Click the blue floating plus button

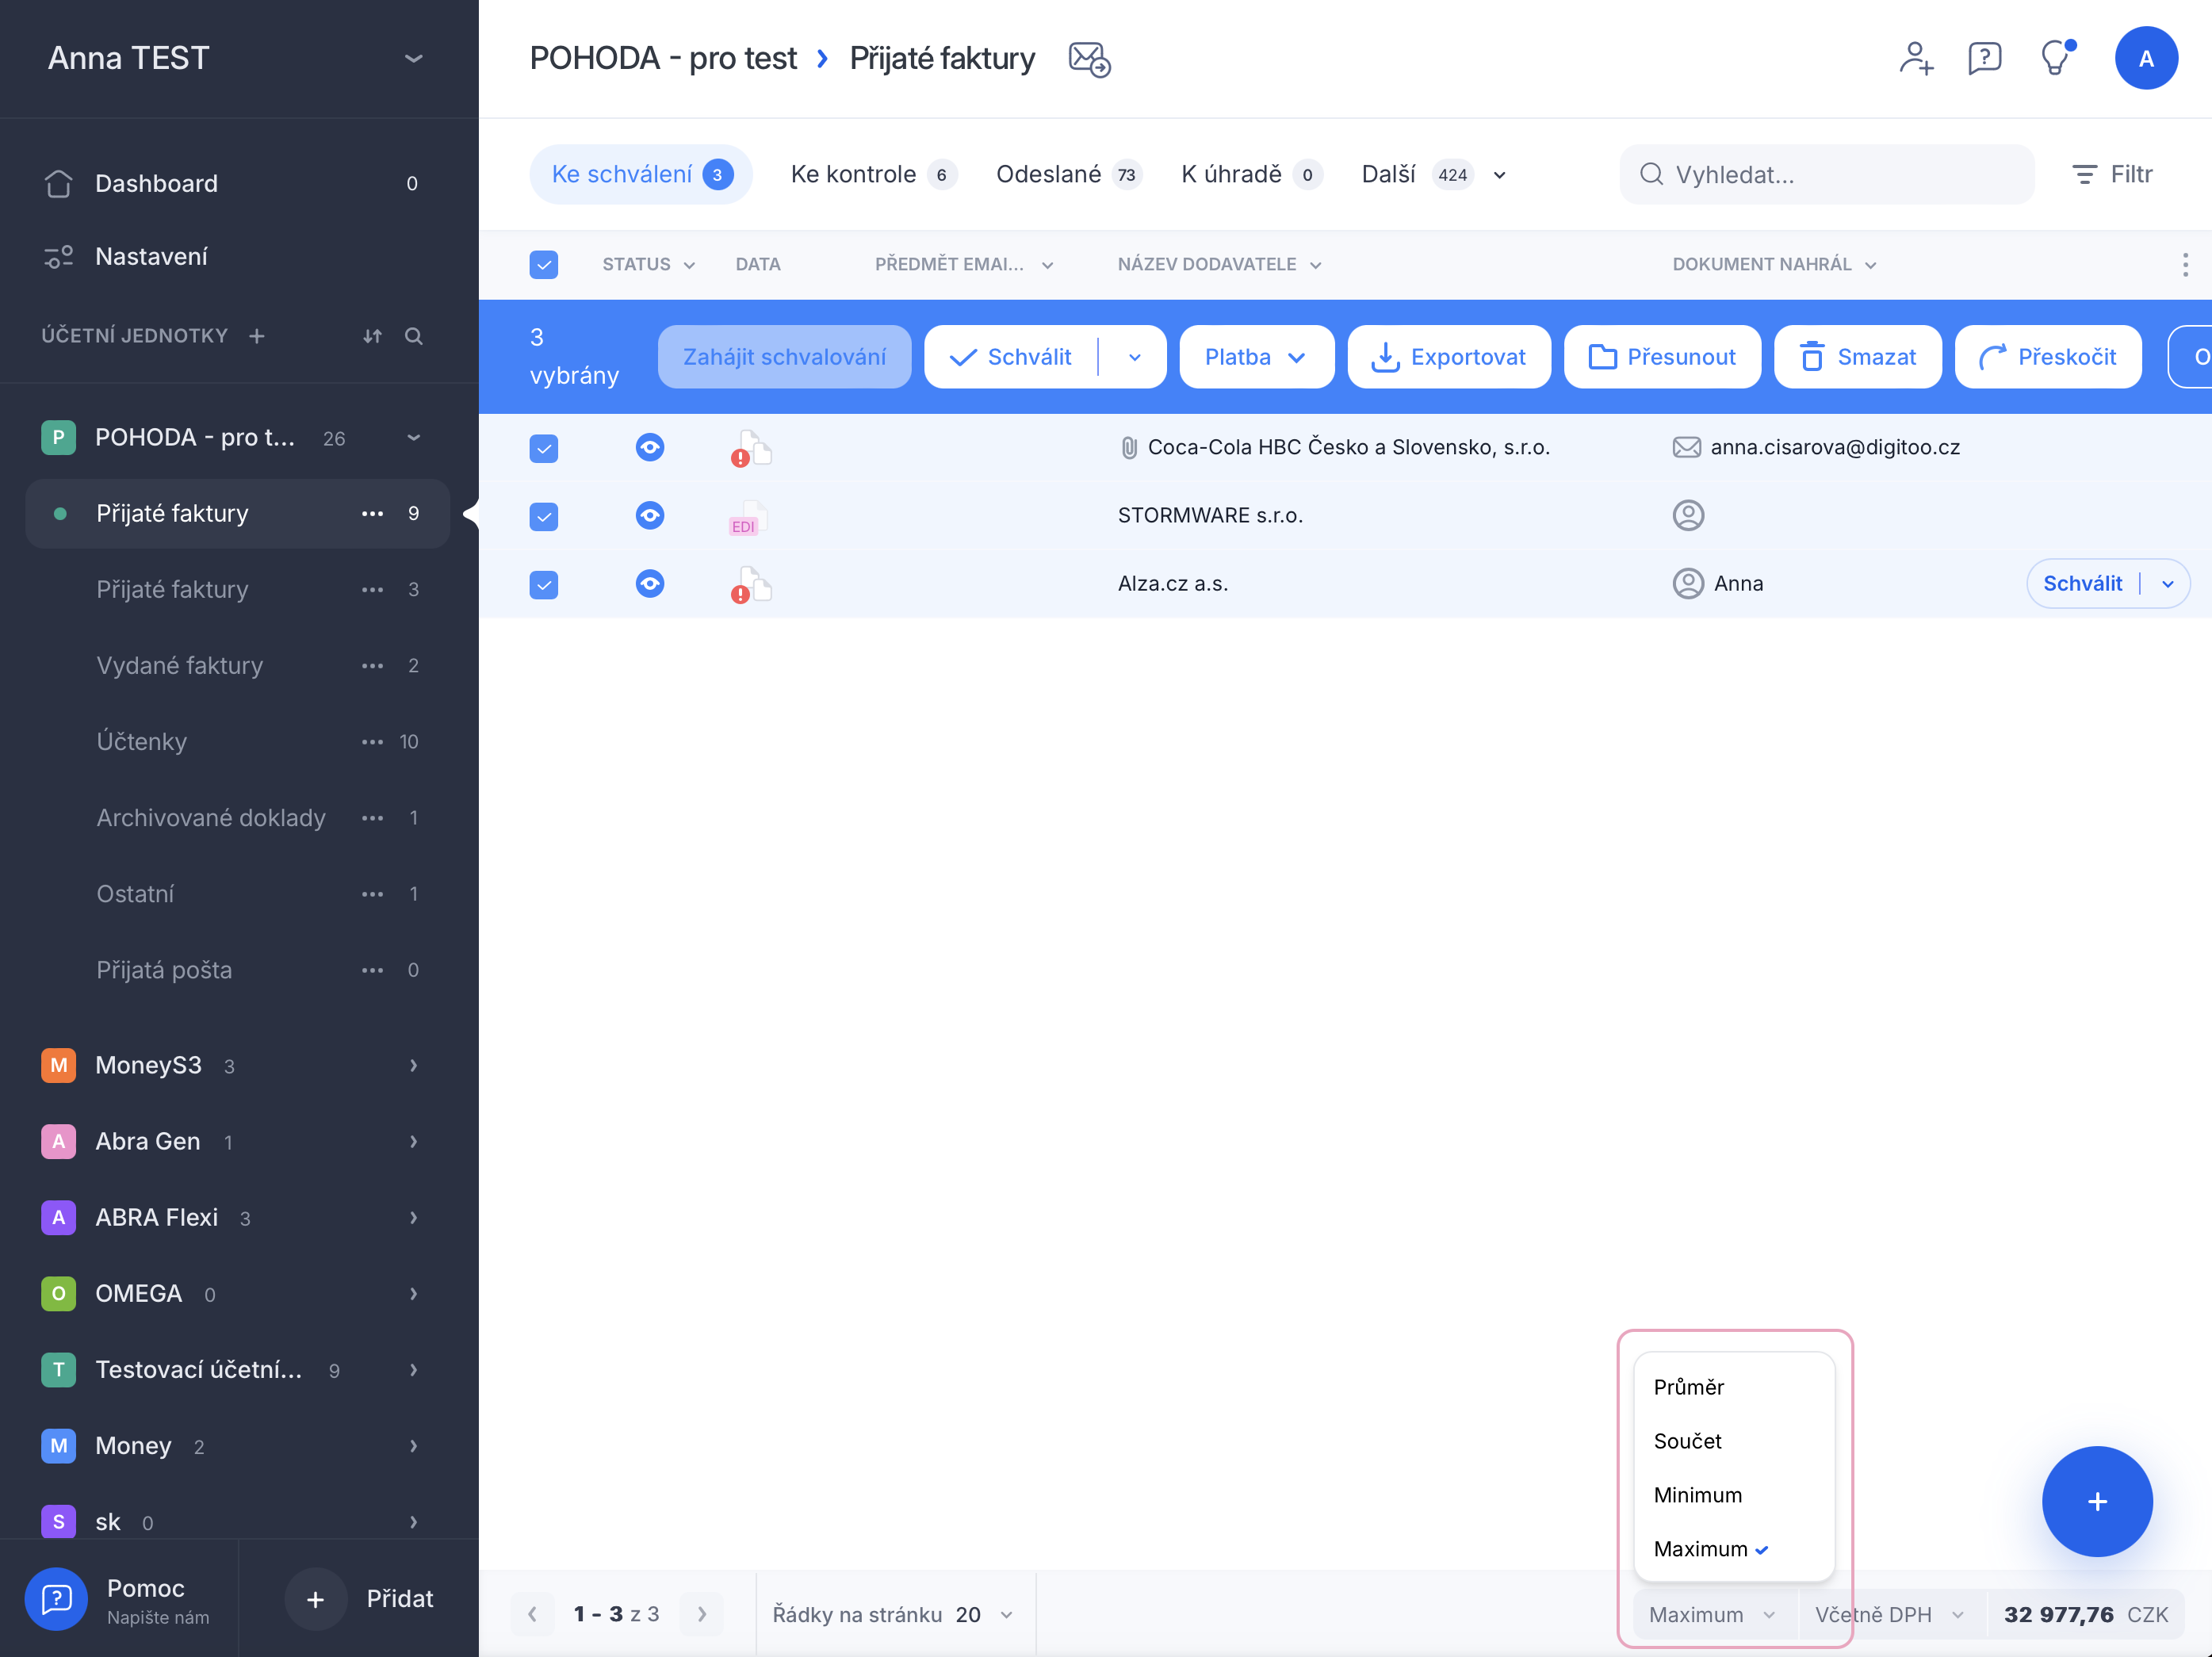[x=2096, y=1500]
